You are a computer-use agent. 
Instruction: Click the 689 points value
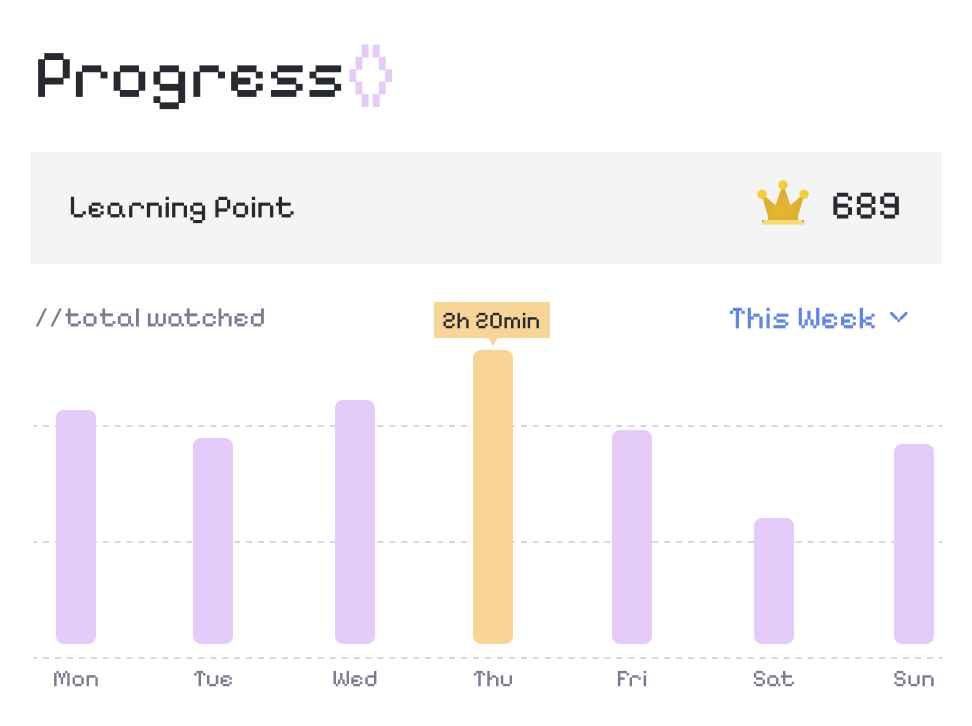[x=866, y=207]
